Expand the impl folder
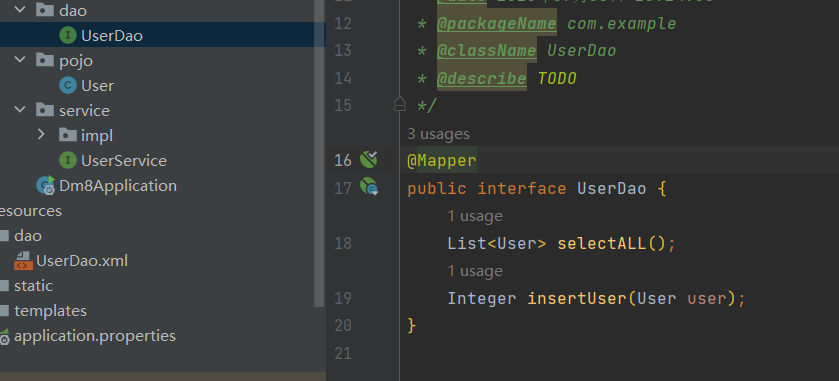839x381 pixels. point(41,134)
